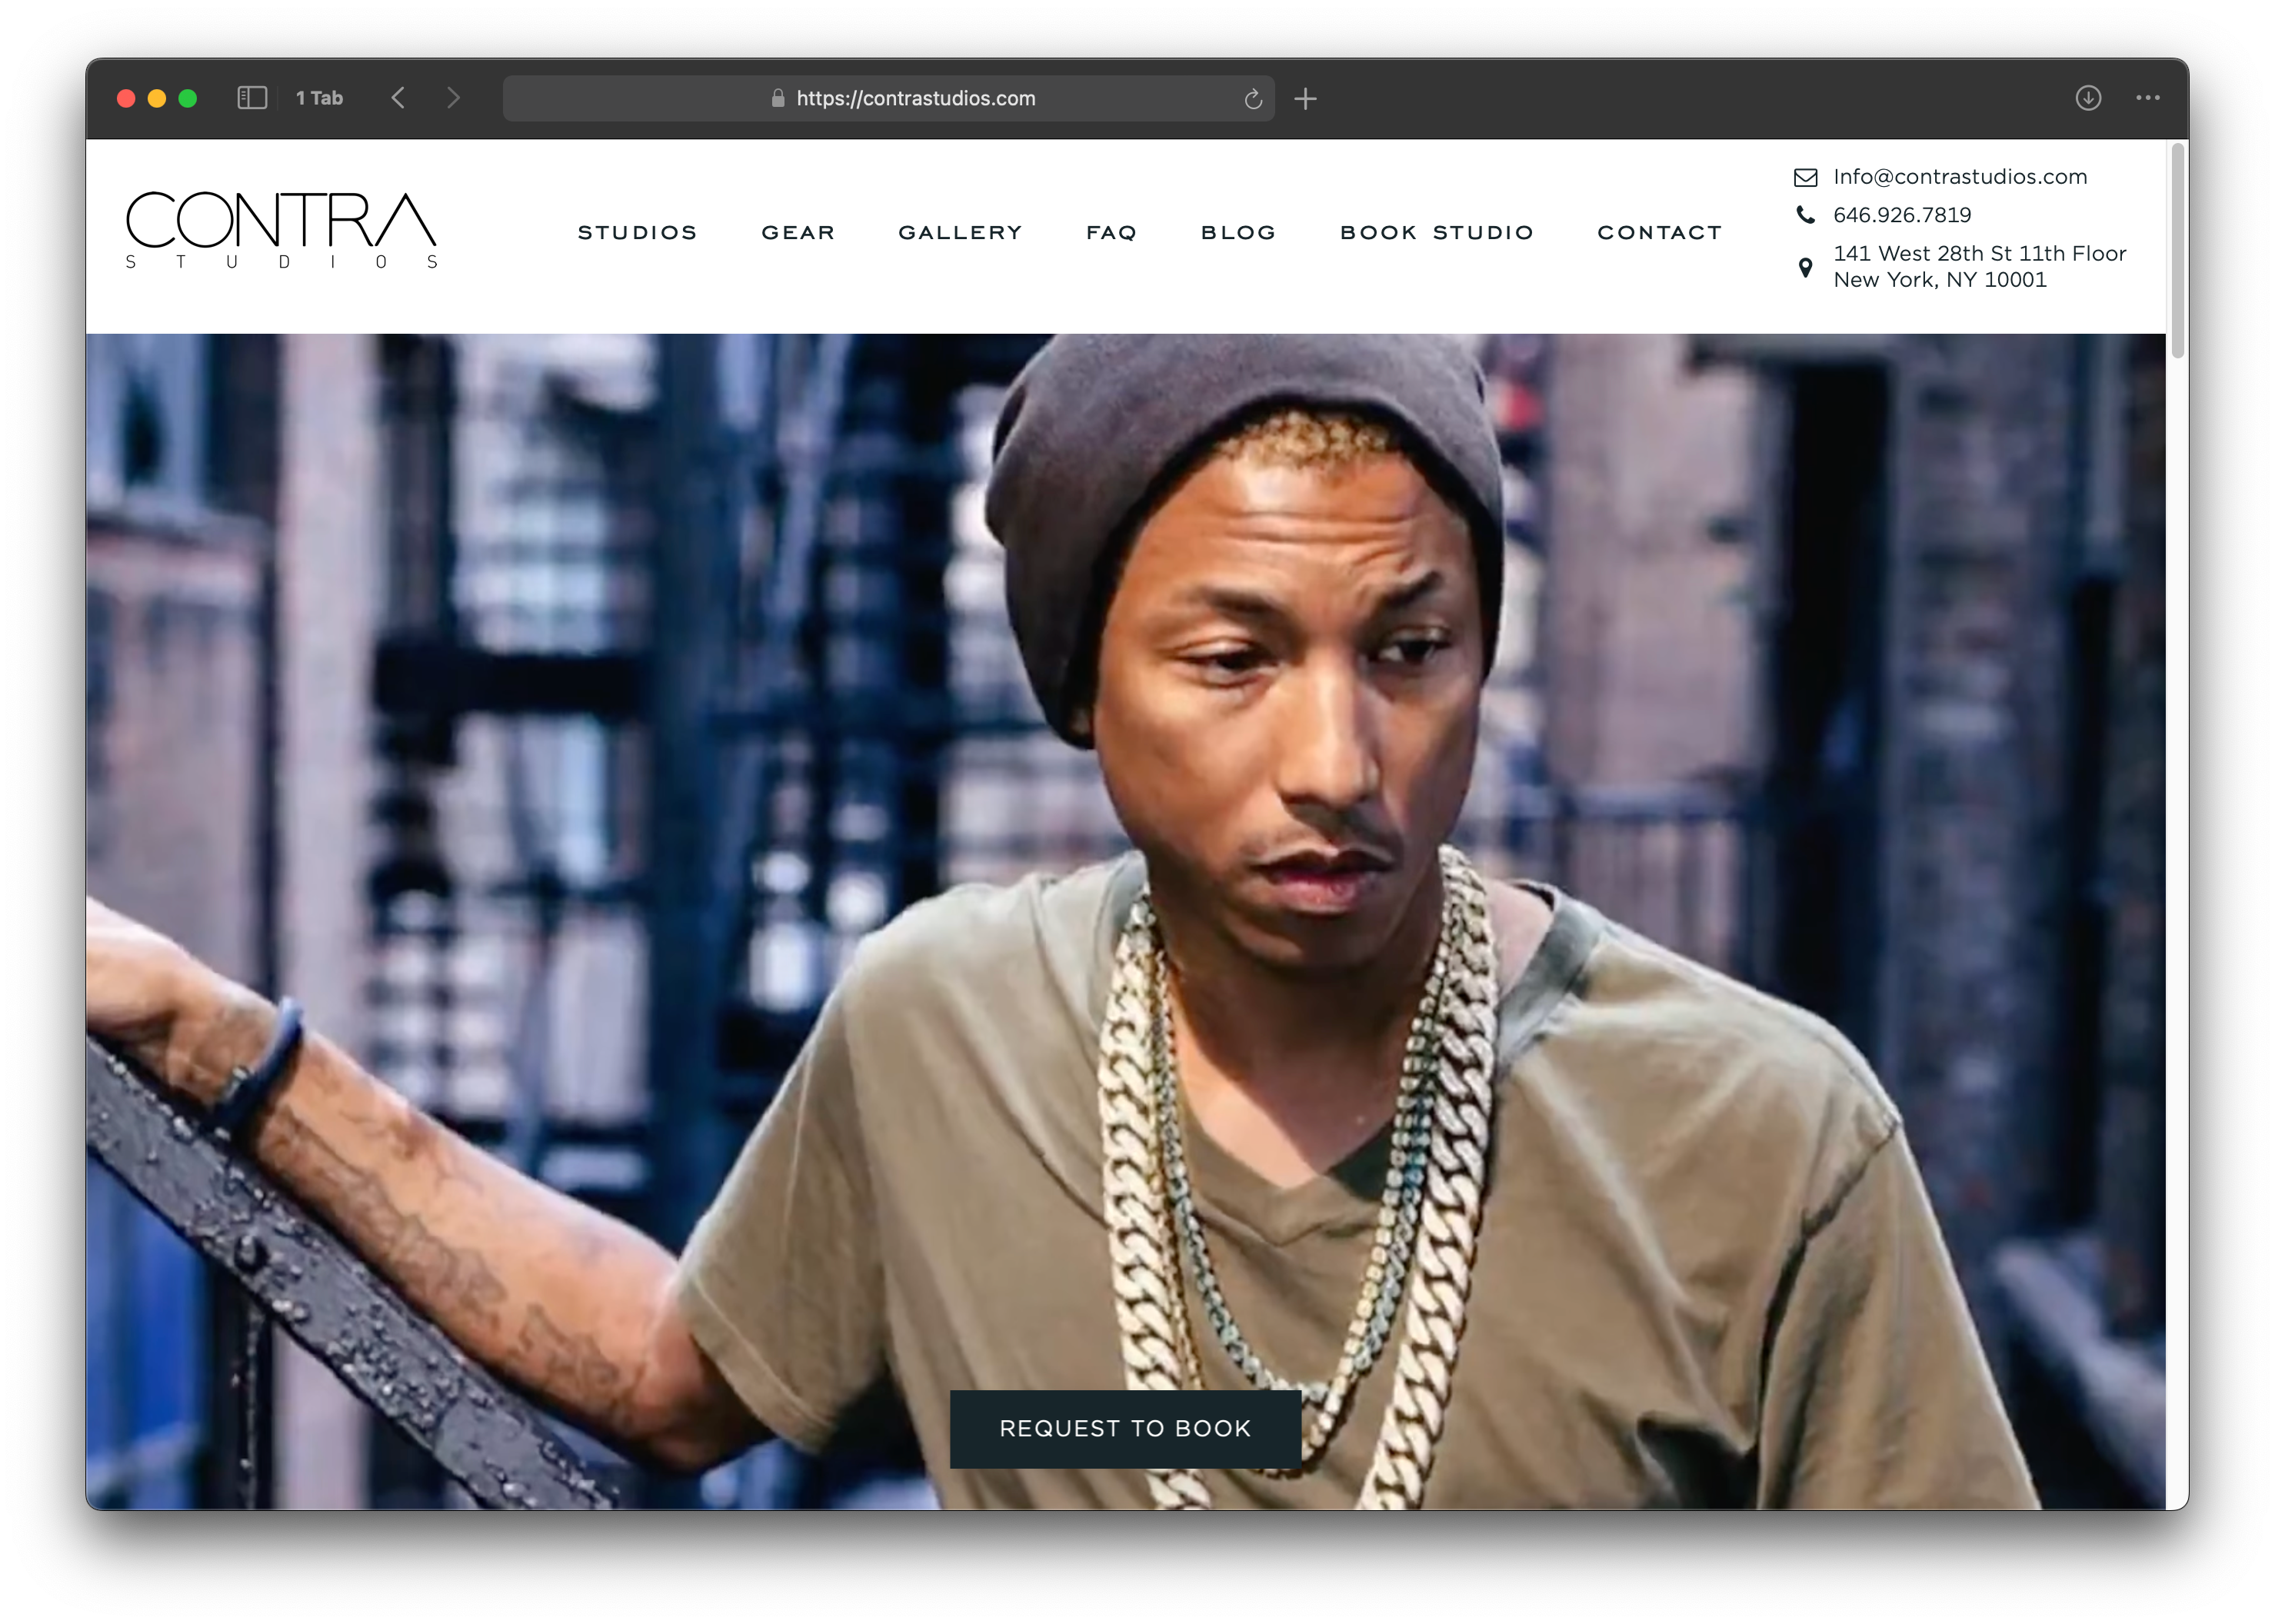Click the yellow minimize window button
Screen dimensions: 2275x1624
point(157,98)
